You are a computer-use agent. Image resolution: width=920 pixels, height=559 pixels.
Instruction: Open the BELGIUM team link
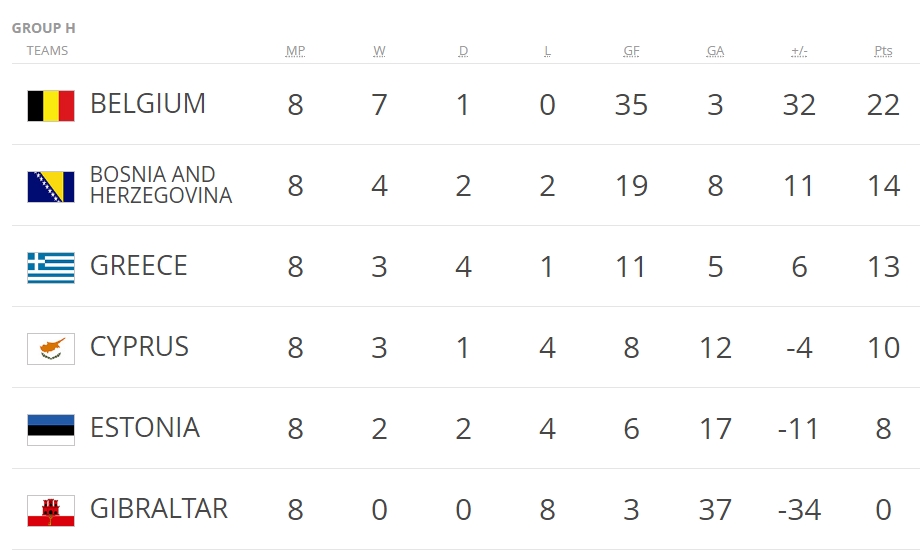148,104
